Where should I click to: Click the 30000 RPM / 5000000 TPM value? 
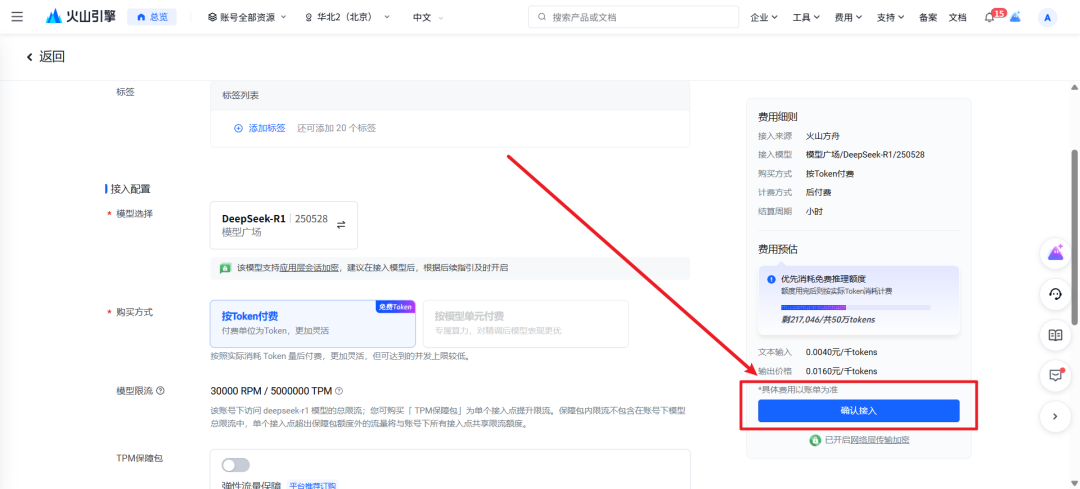(271, 391)
